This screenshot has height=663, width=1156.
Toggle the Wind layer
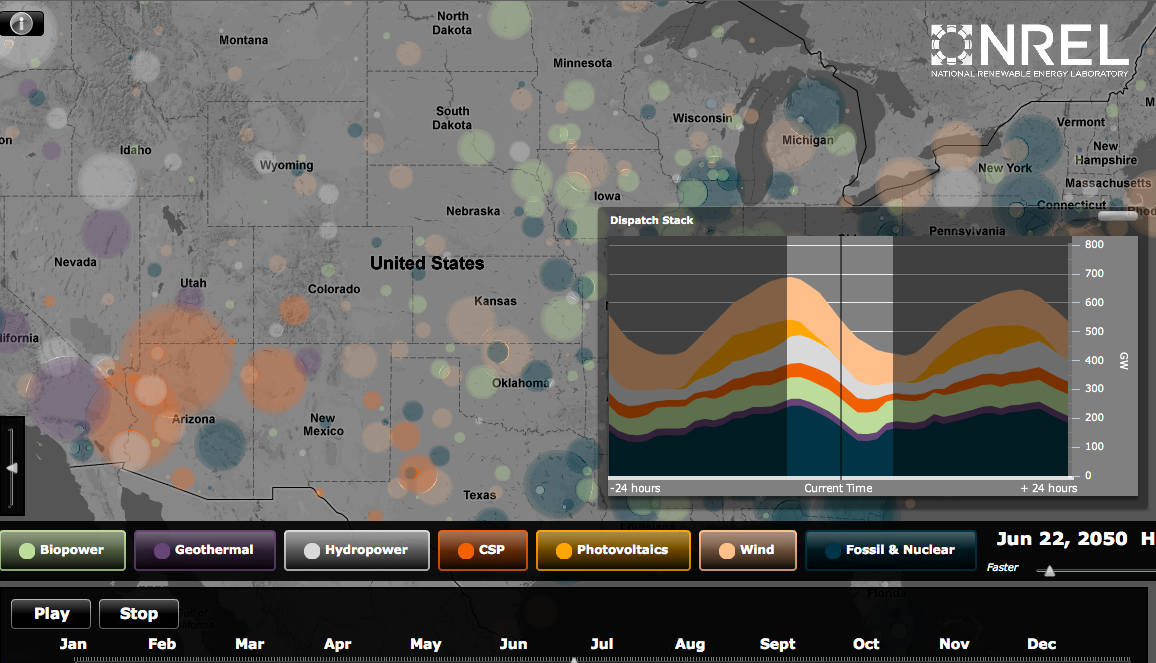pos(748,550)
